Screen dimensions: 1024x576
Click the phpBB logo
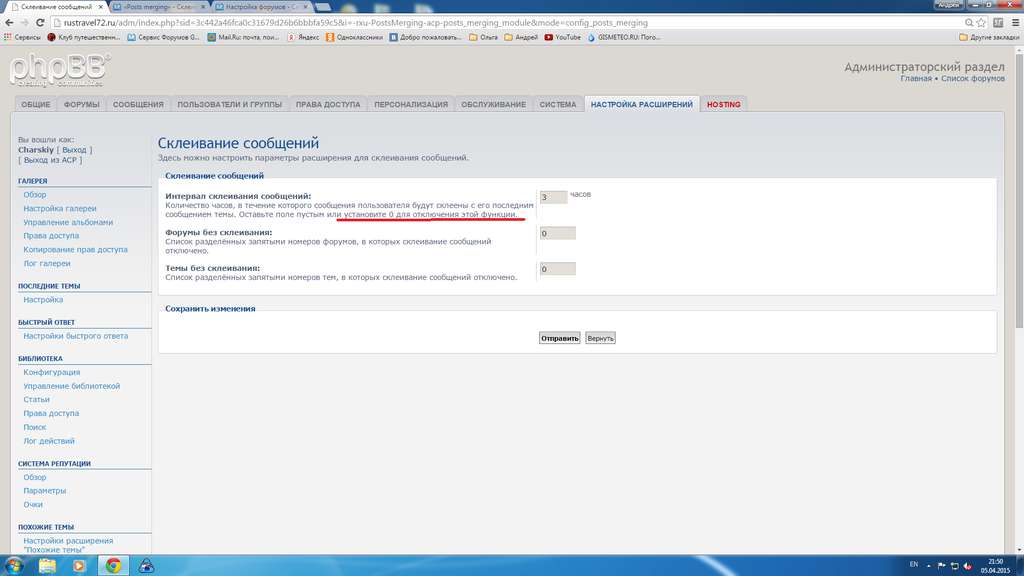pos(60,70)
